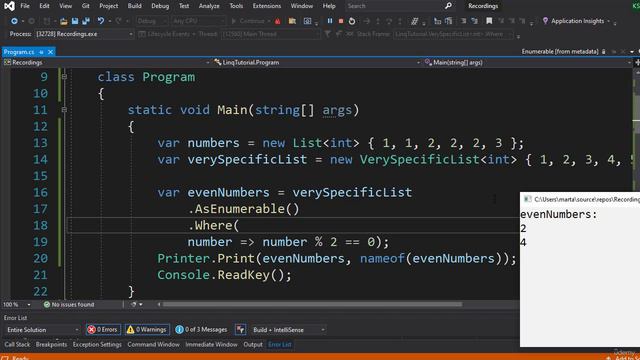Open the Application Insights dropdown arrow
The width and height of the screenshot is (640, 360).
pyautogui.click(x=608, y=21)
